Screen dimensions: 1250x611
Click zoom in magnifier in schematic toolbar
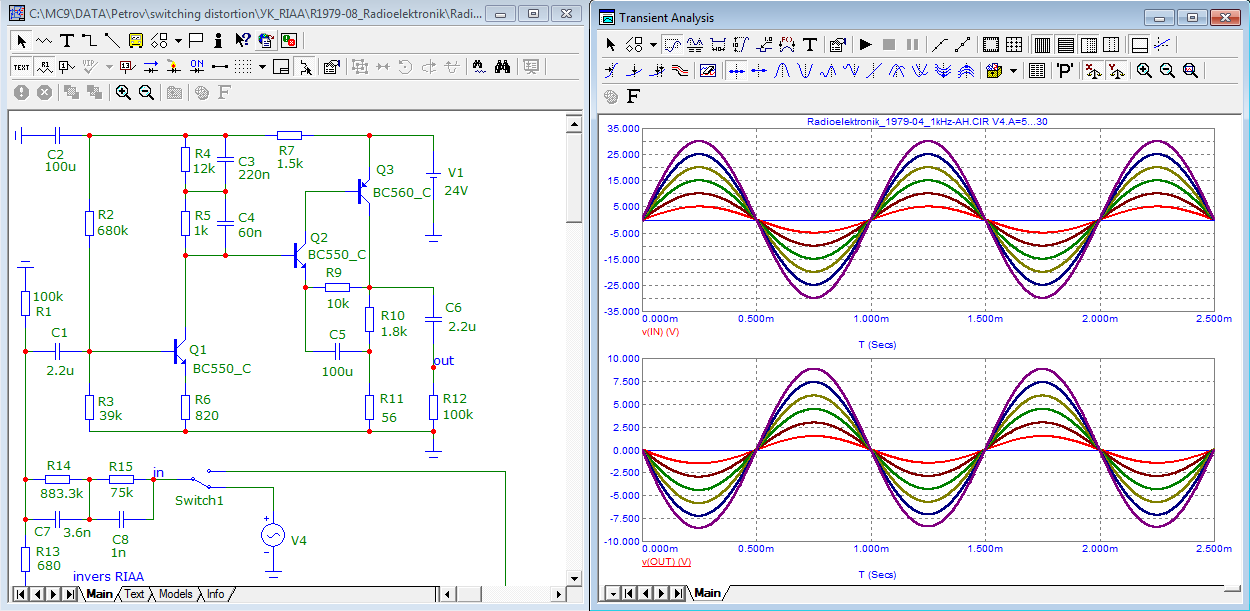(x=123, y=92)
